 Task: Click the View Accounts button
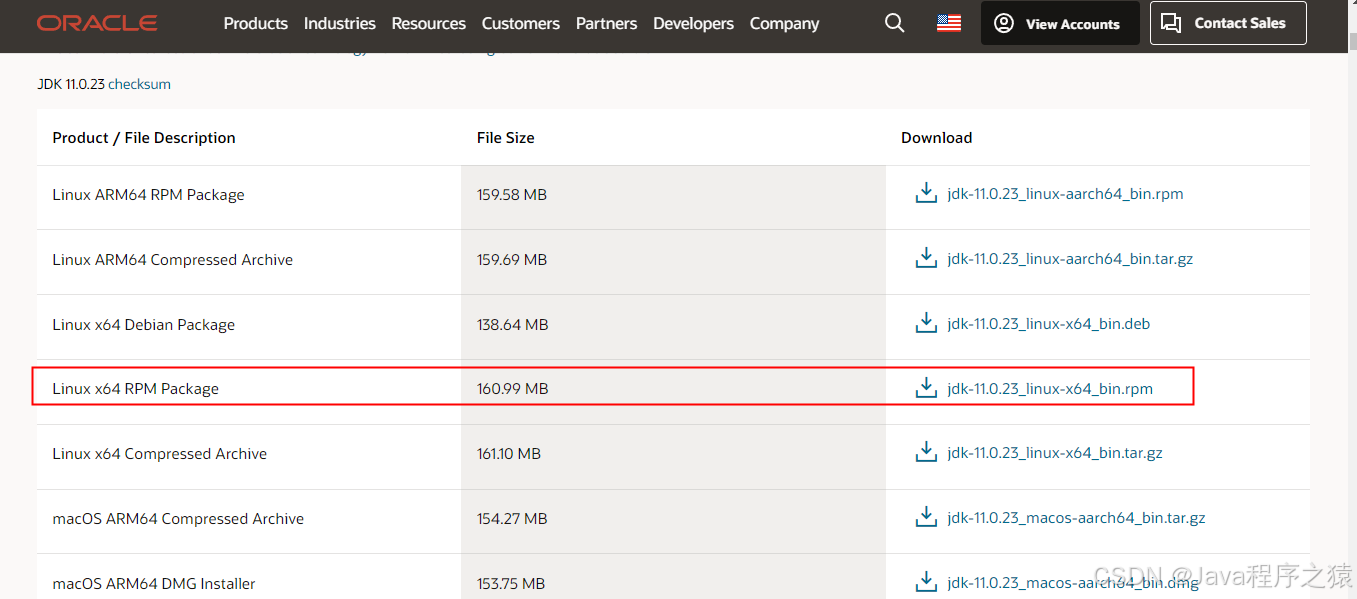pos(1060,23)
